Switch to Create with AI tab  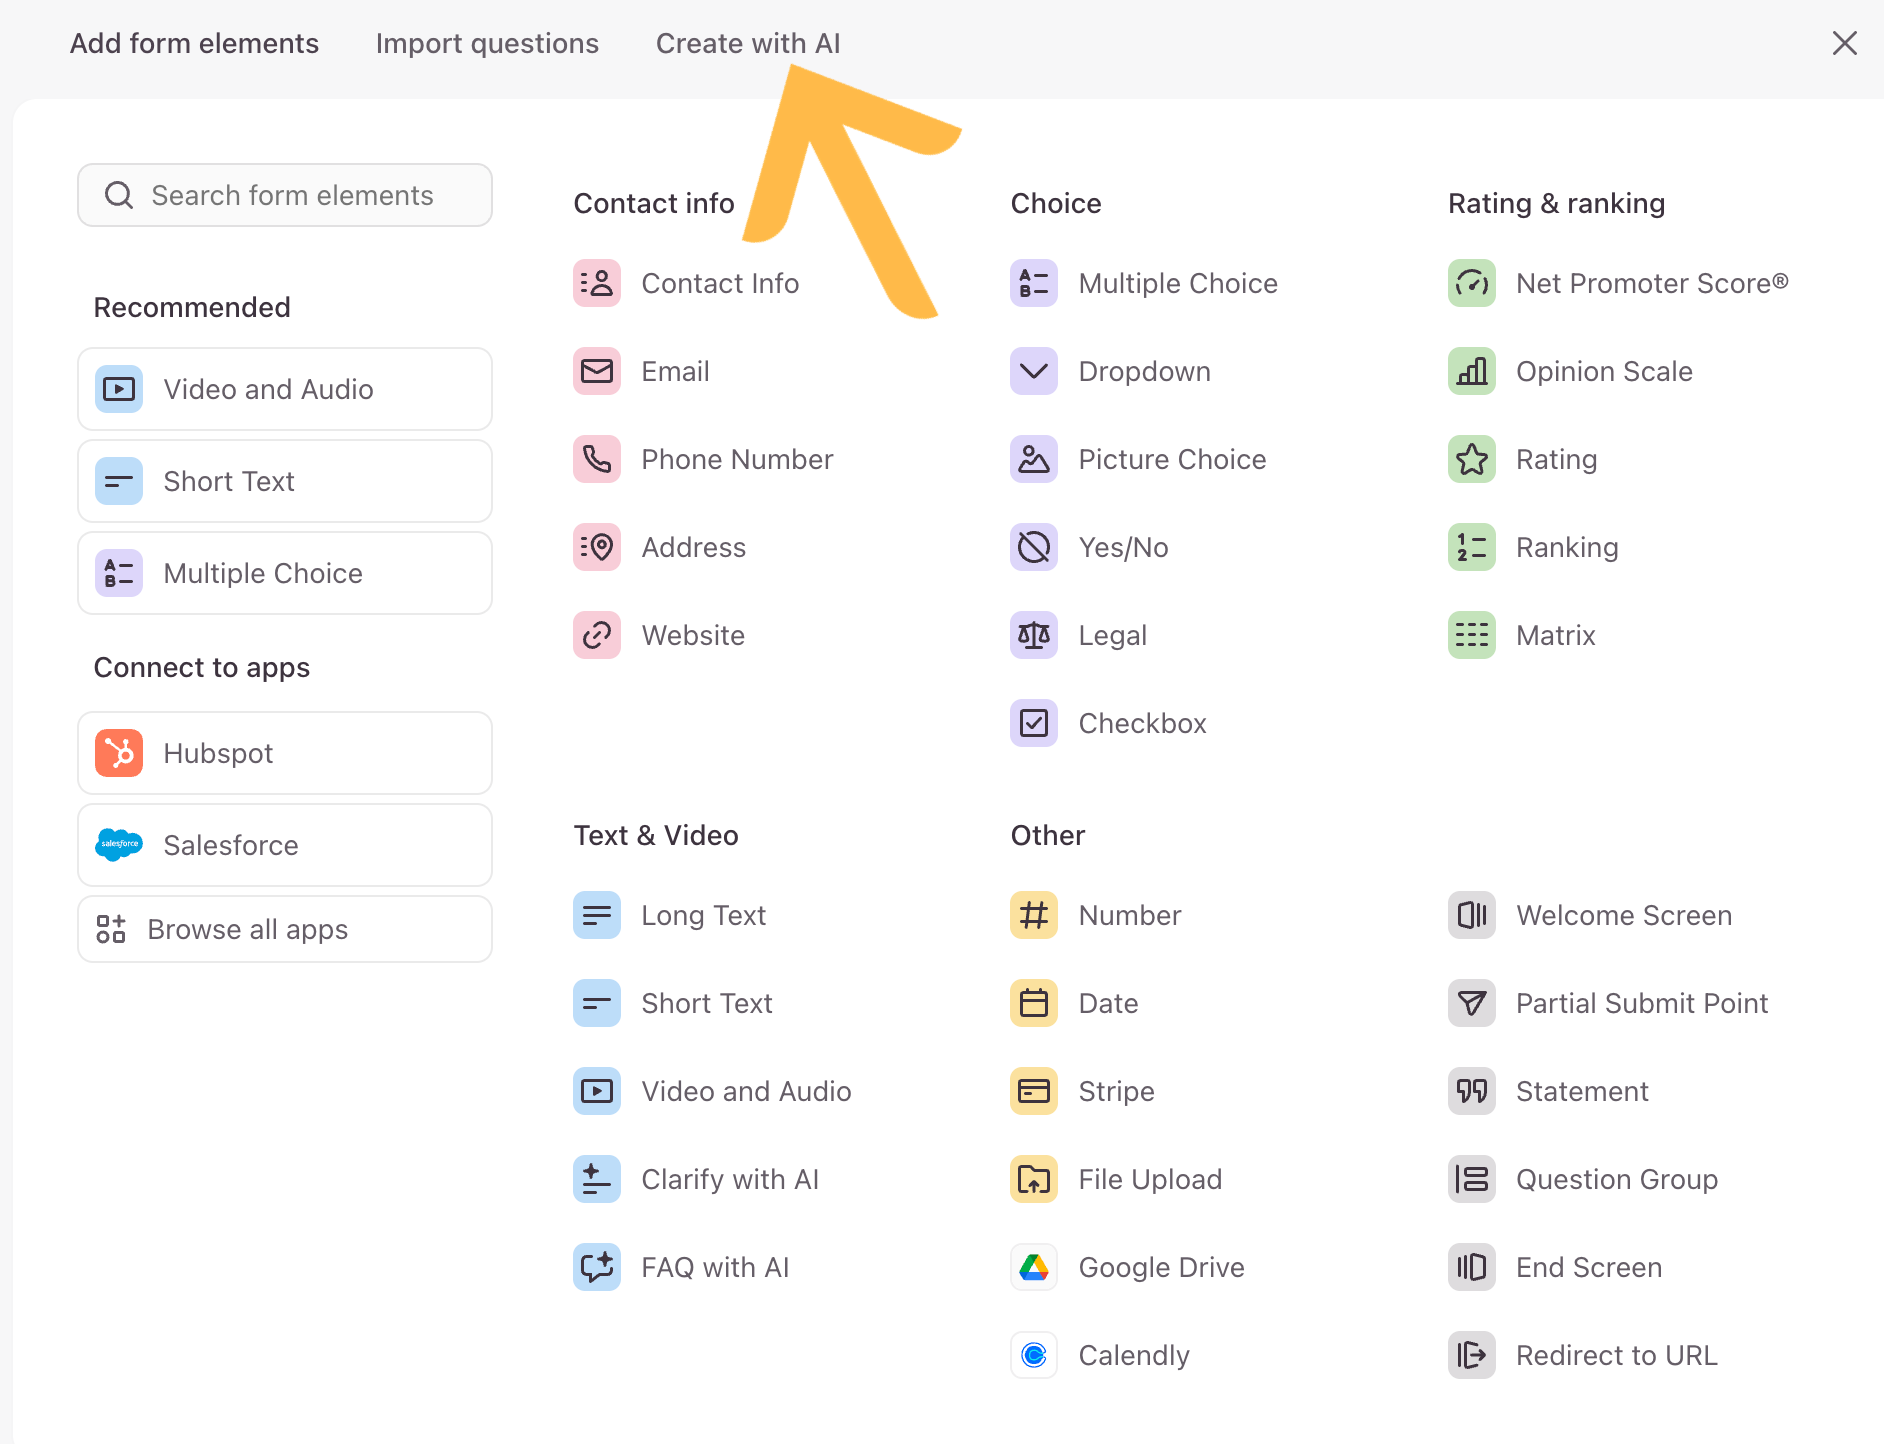click(x=747, y=44)
